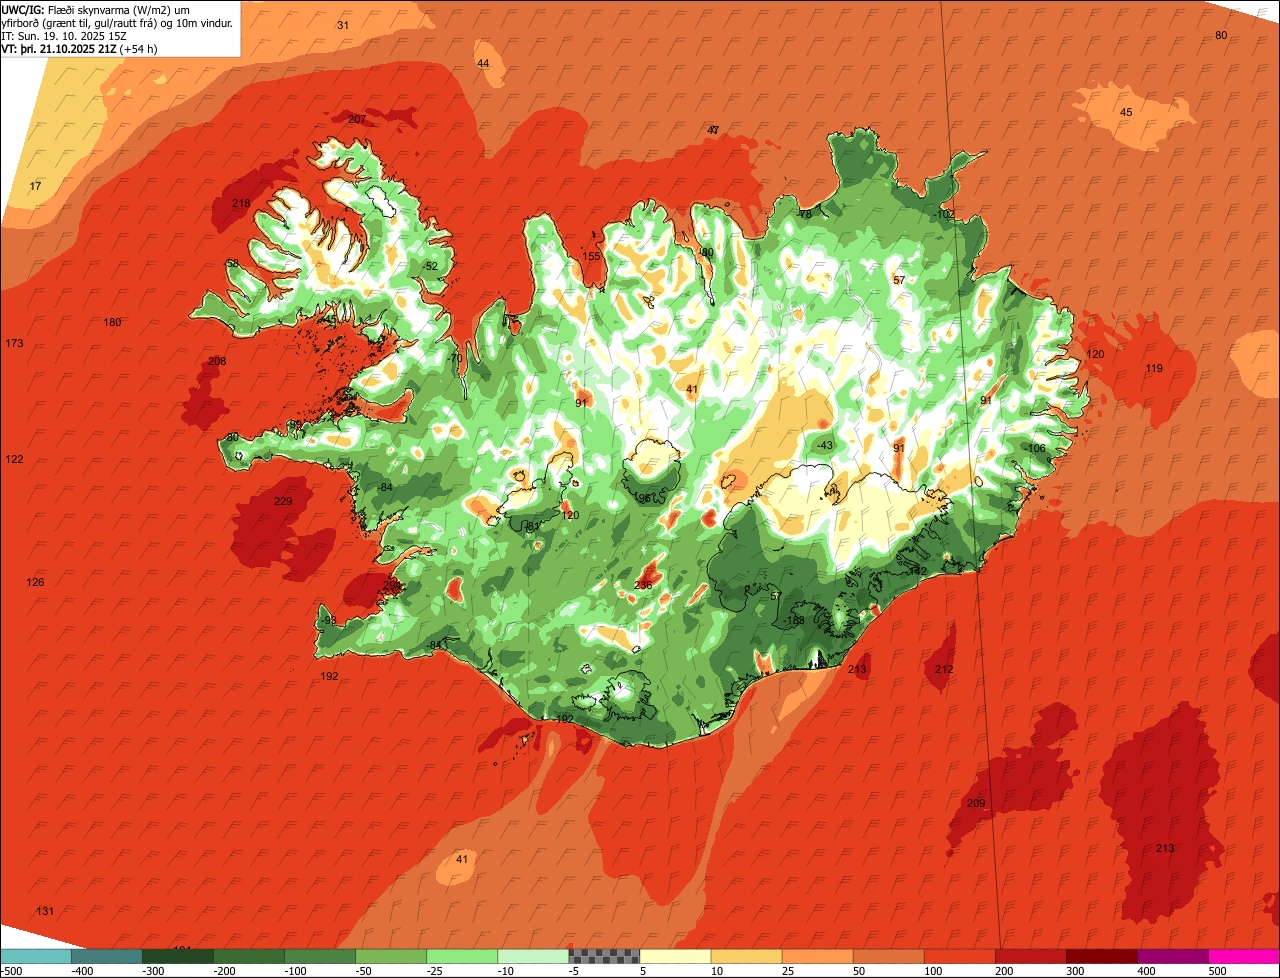Select the value -188 near the south coast
This screenshot has height=978, width=1280.
tap(793, 621)
